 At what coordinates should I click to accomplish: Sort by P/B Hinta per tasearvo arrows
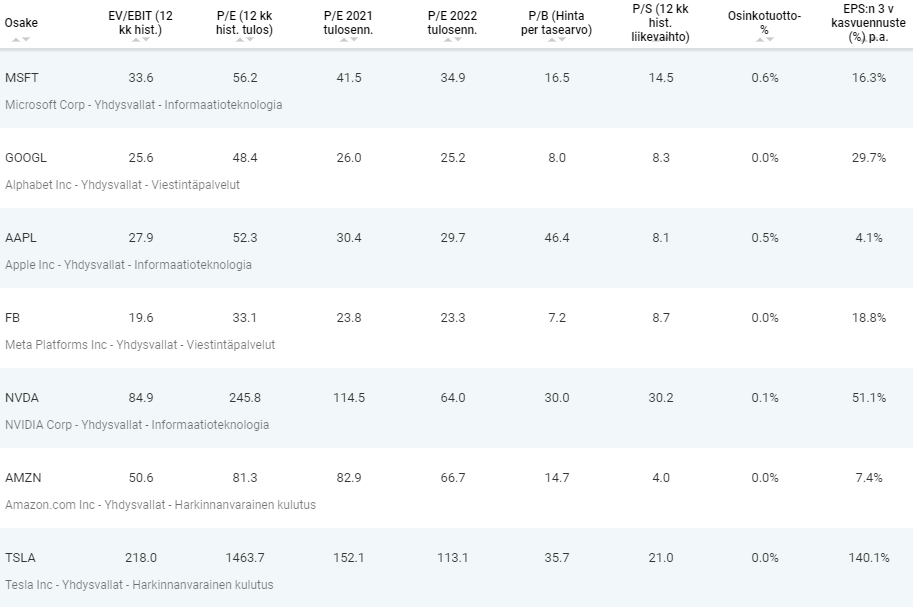pos(557,40)
